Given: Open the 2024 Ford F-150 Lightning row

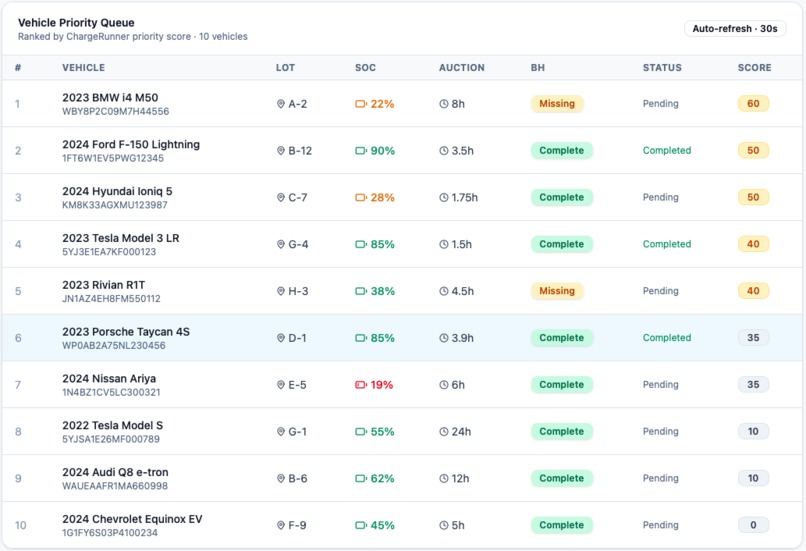Looking at the screenshot, I should coord(402,151).
